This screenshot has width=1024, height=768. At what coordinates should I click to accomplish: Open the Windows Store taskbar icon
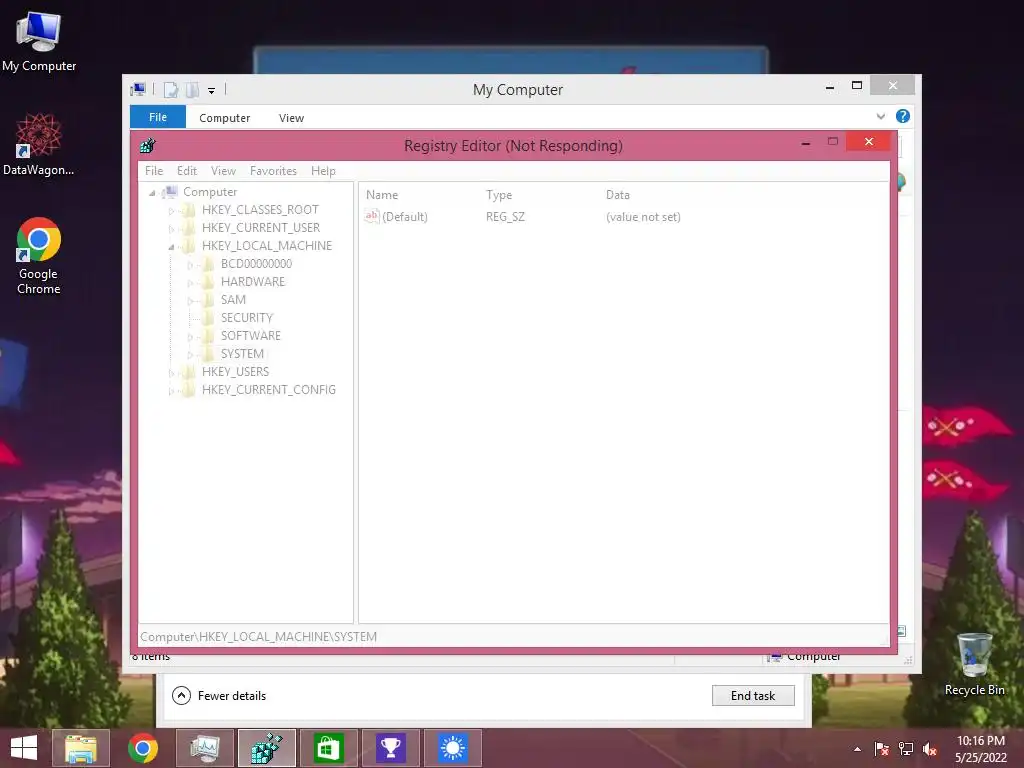pos(328,748)
